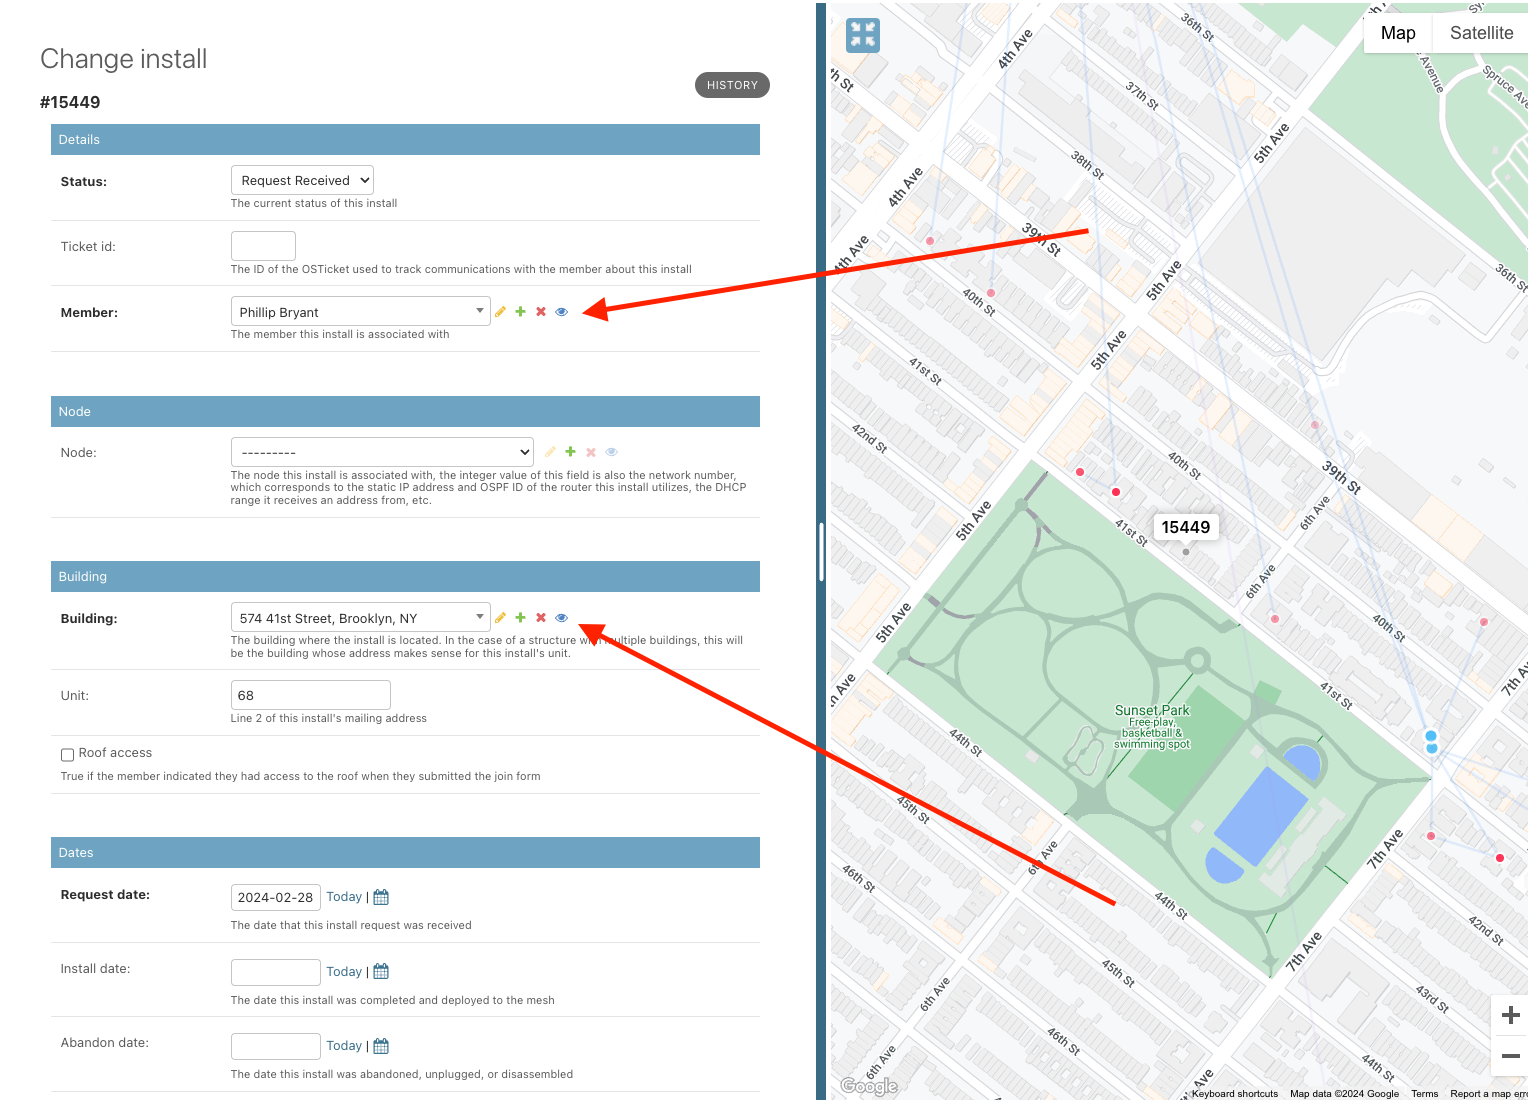The image size is (1528, 1110).
Task: View the selected Building via eye icon
Action: coord(561,618)
